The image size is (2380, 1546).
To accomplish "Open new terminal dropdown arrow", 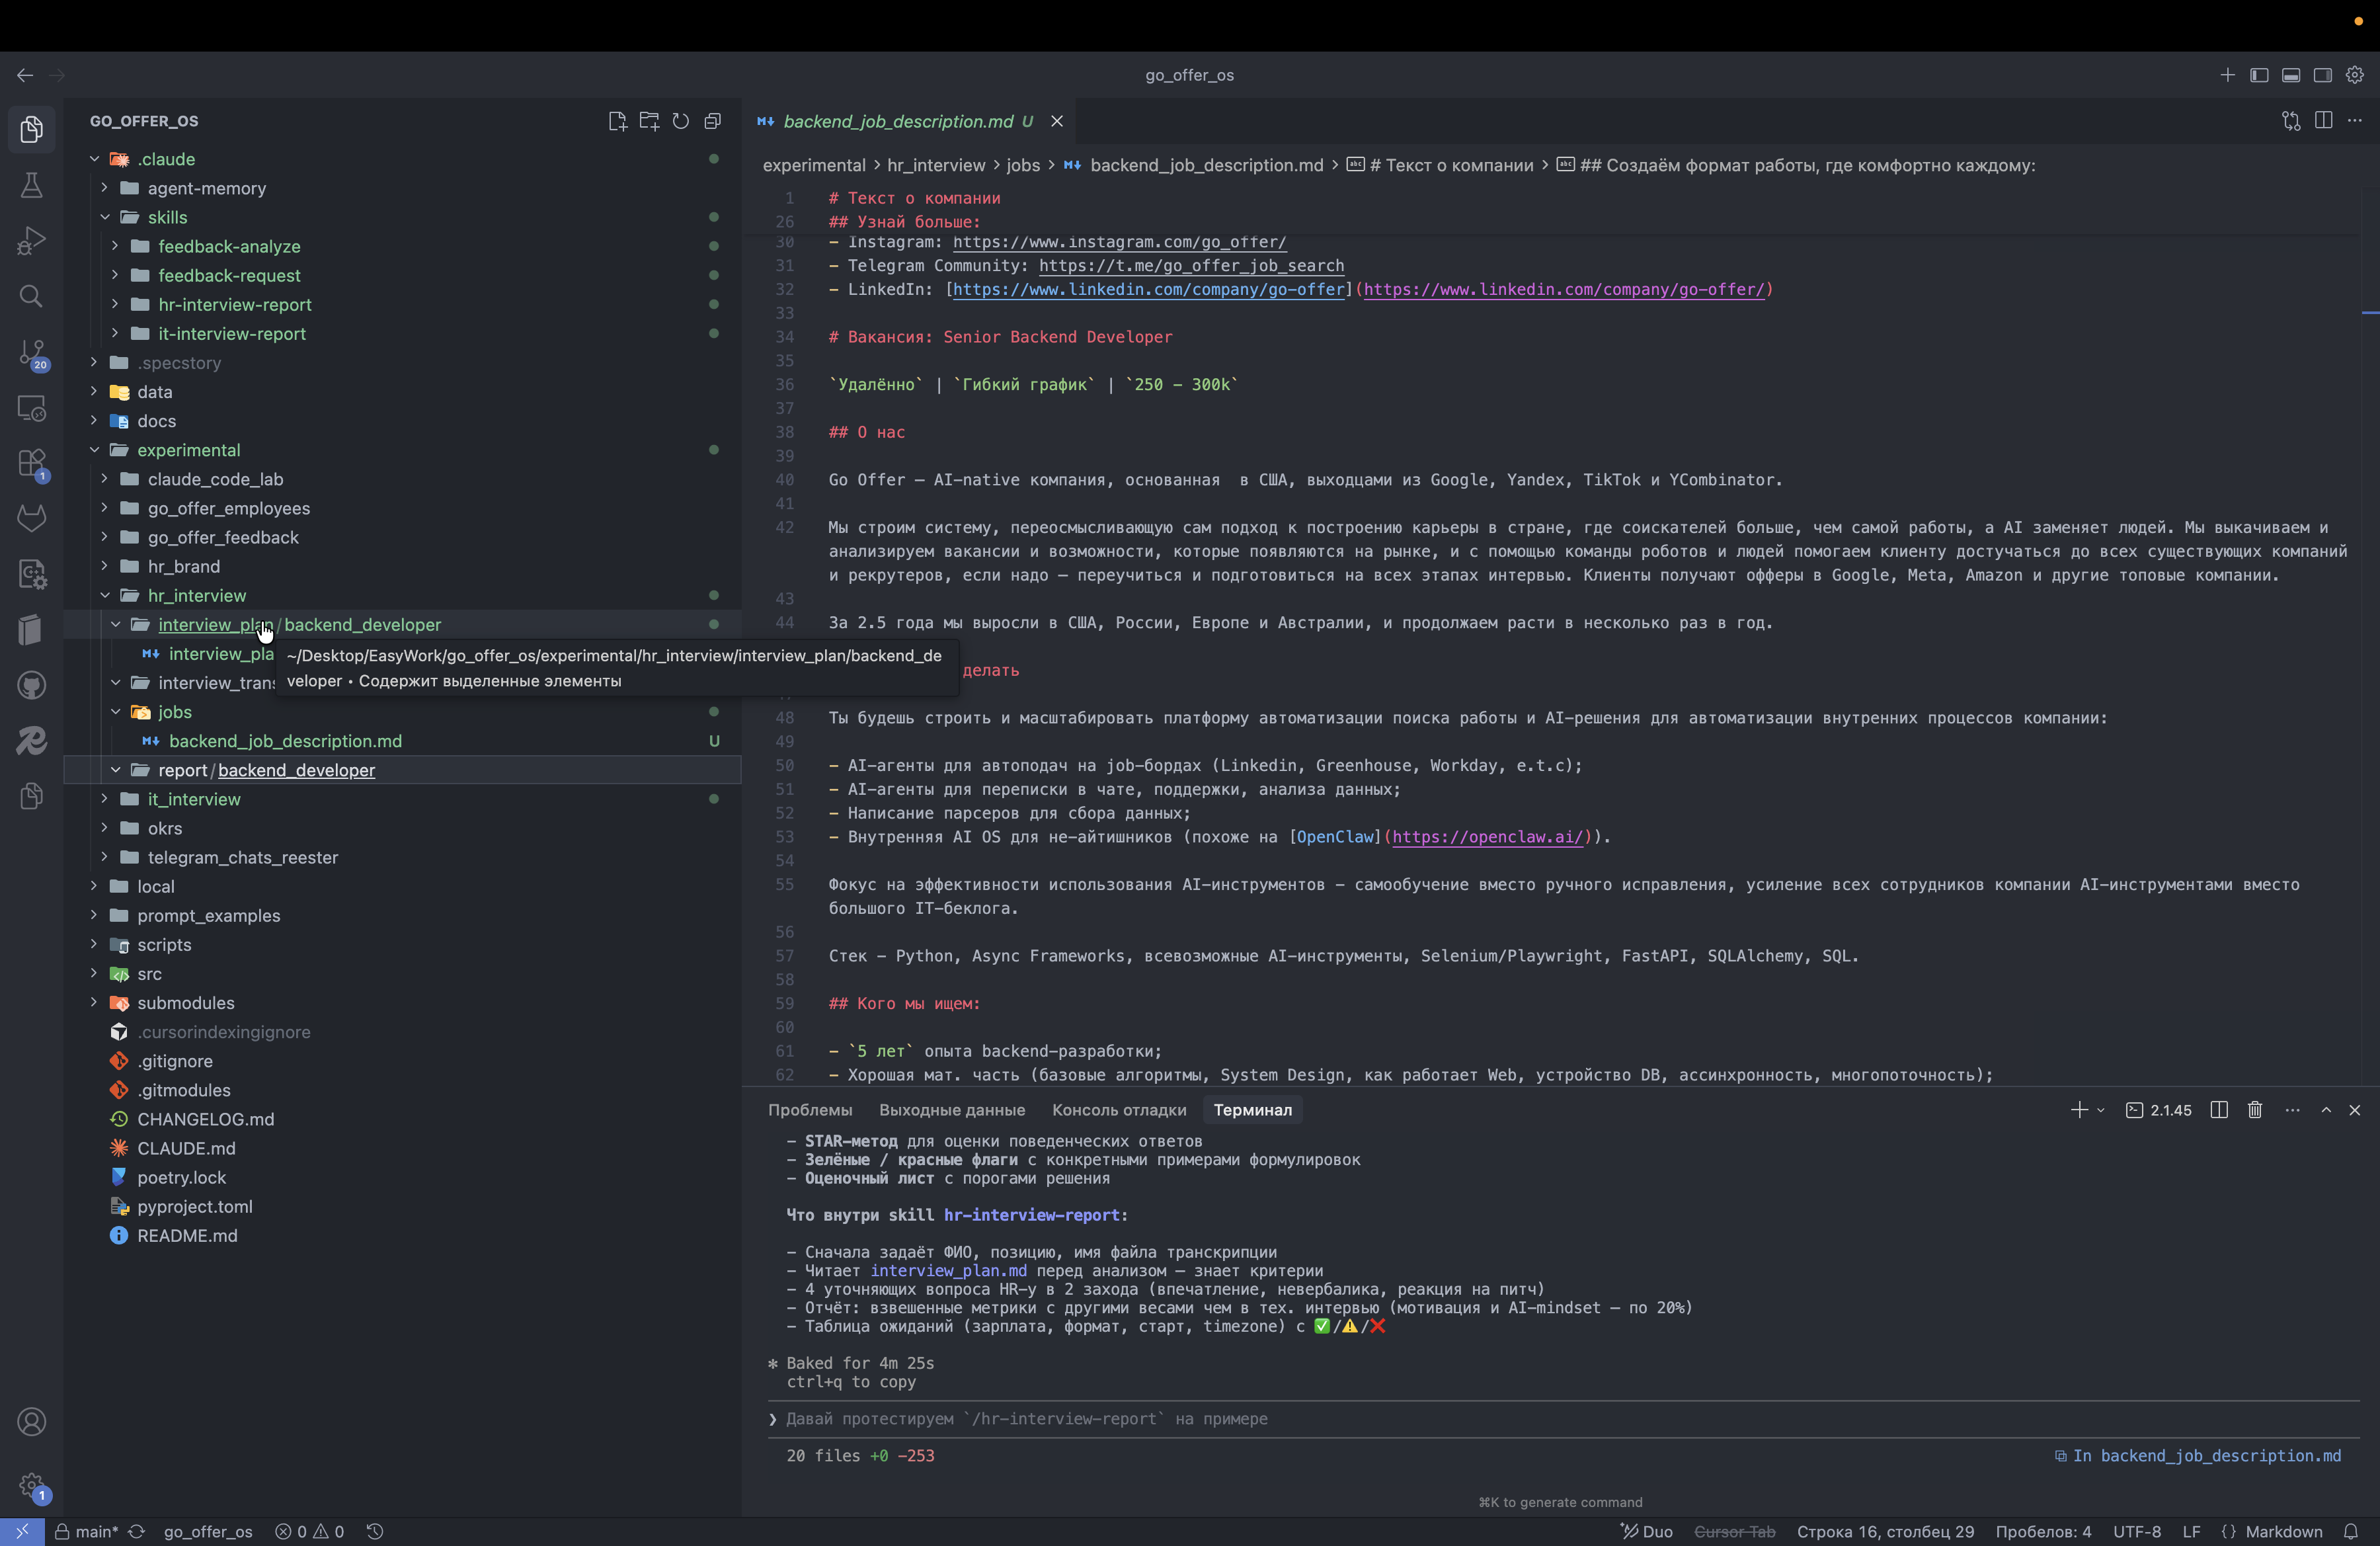I will 2101,1110.
